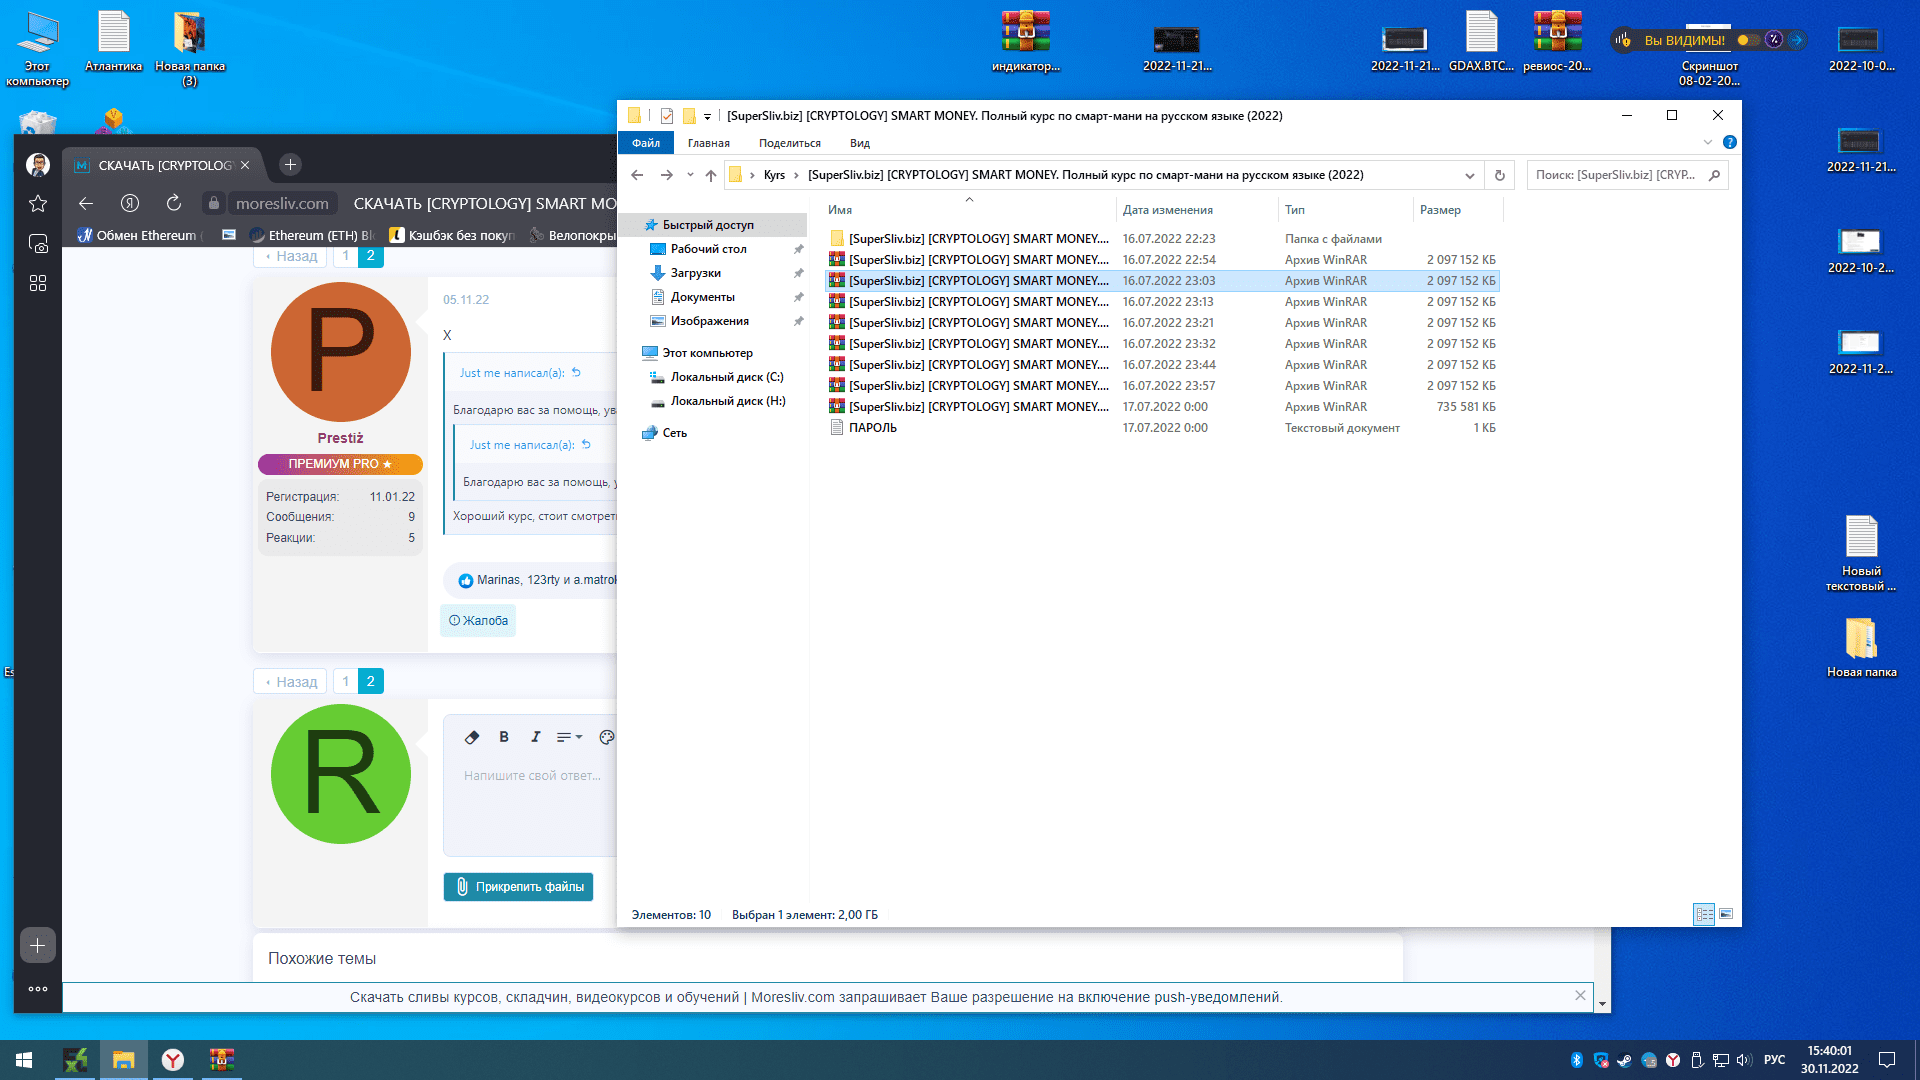1920x1080 pixels.
Task: Click the 'Прикрепить файлы' button
Action: (518, 887)
